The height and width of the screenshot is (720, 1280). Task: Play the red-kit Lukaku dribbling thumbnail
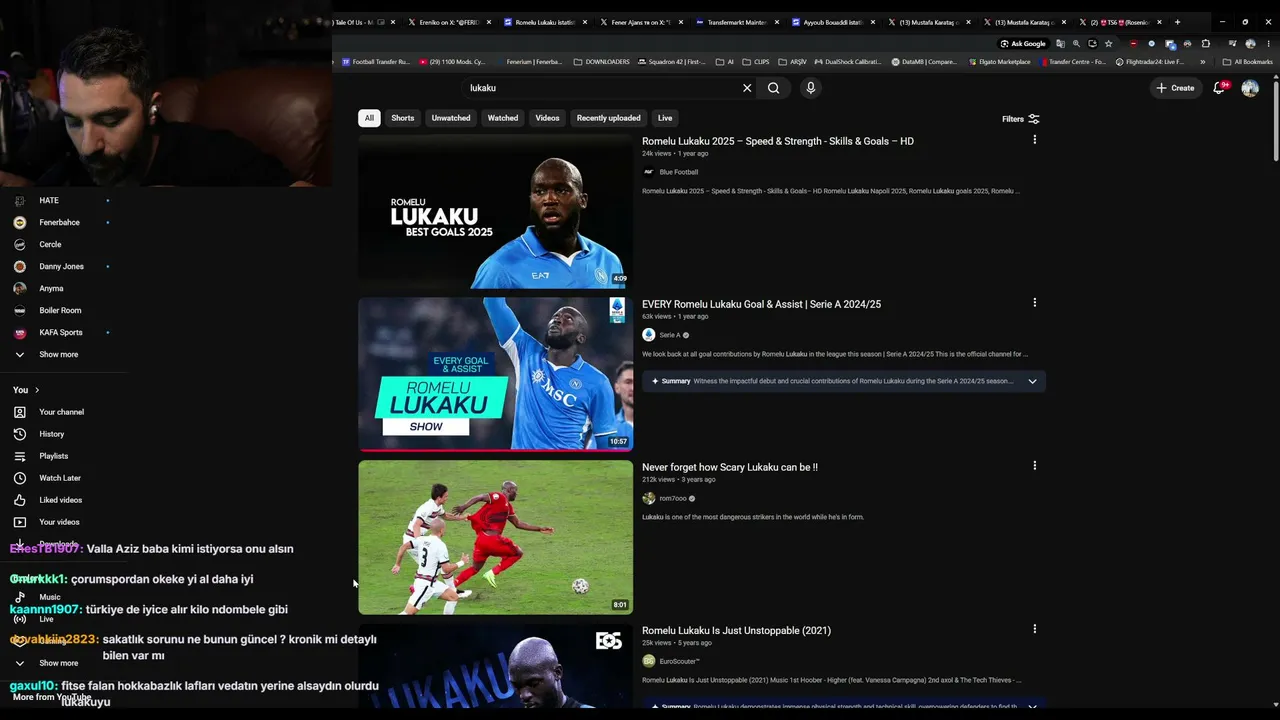[x=495, y=537]
